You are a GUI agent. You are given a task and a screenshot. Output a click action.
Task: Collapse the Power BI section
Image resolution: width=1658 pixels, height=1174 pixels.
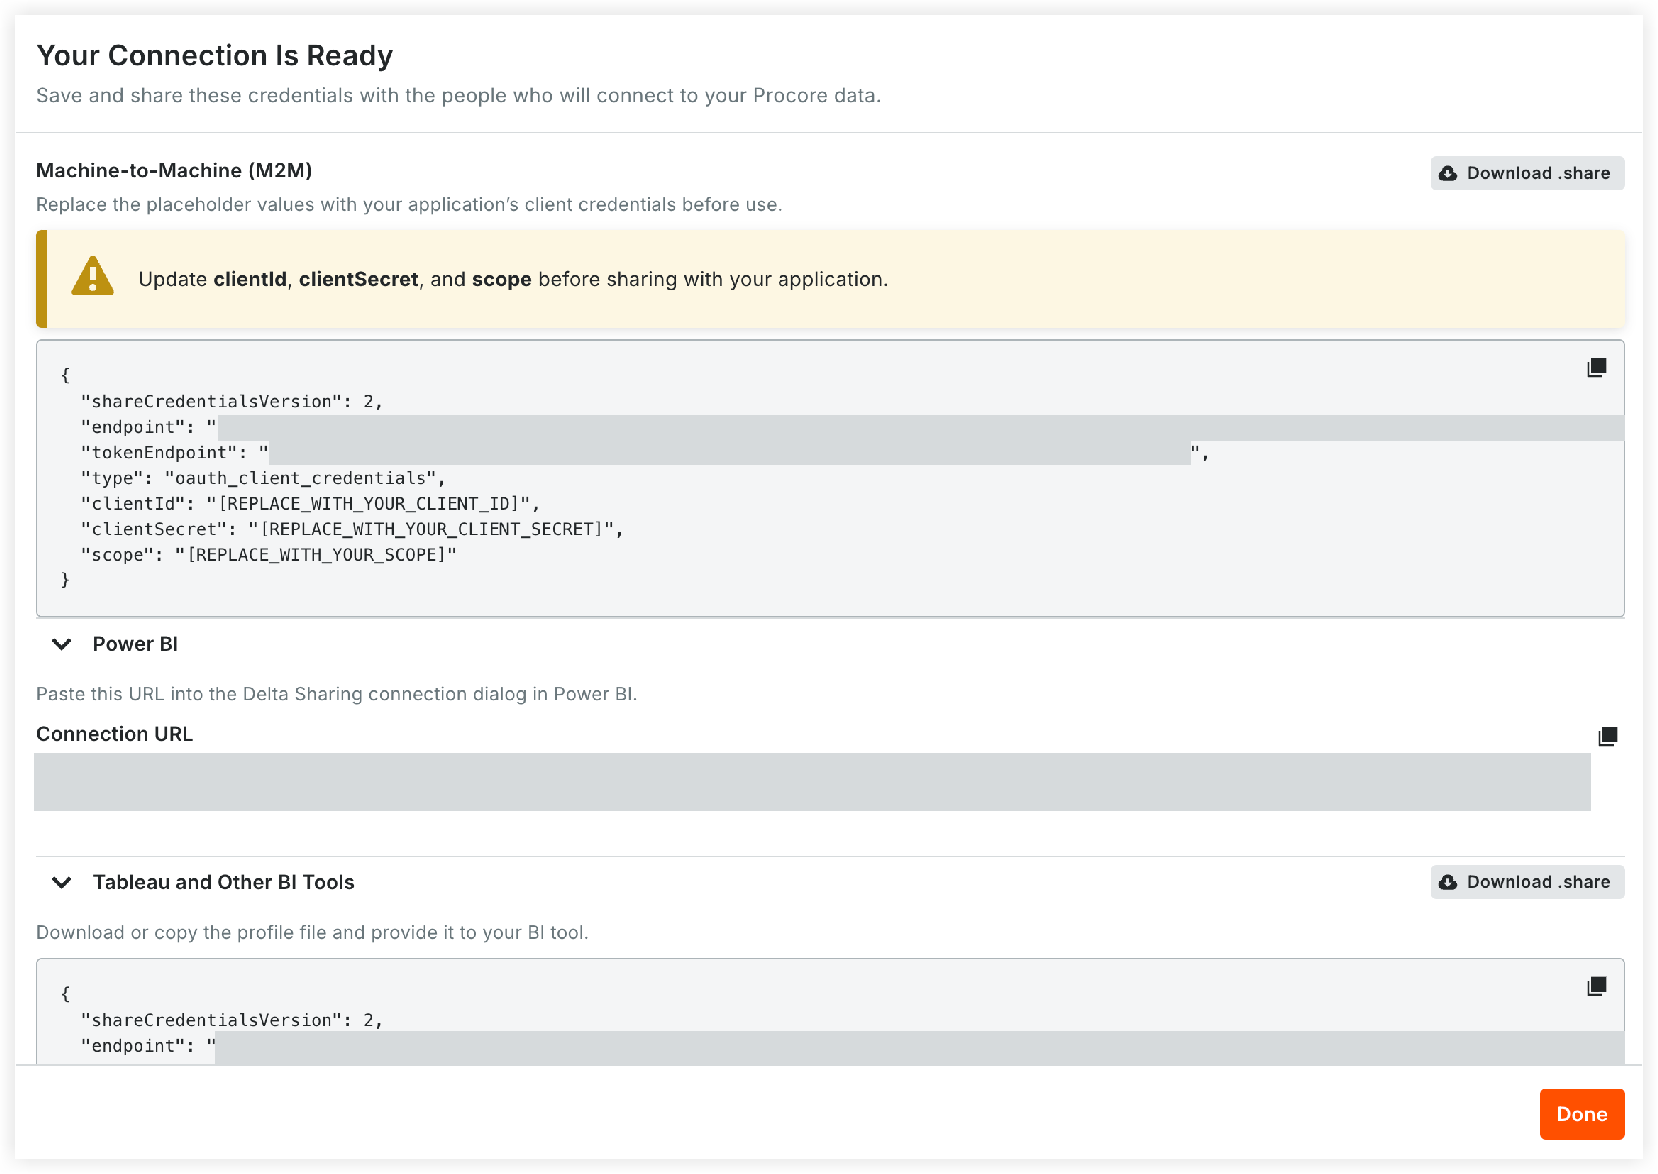coord(62,644)
